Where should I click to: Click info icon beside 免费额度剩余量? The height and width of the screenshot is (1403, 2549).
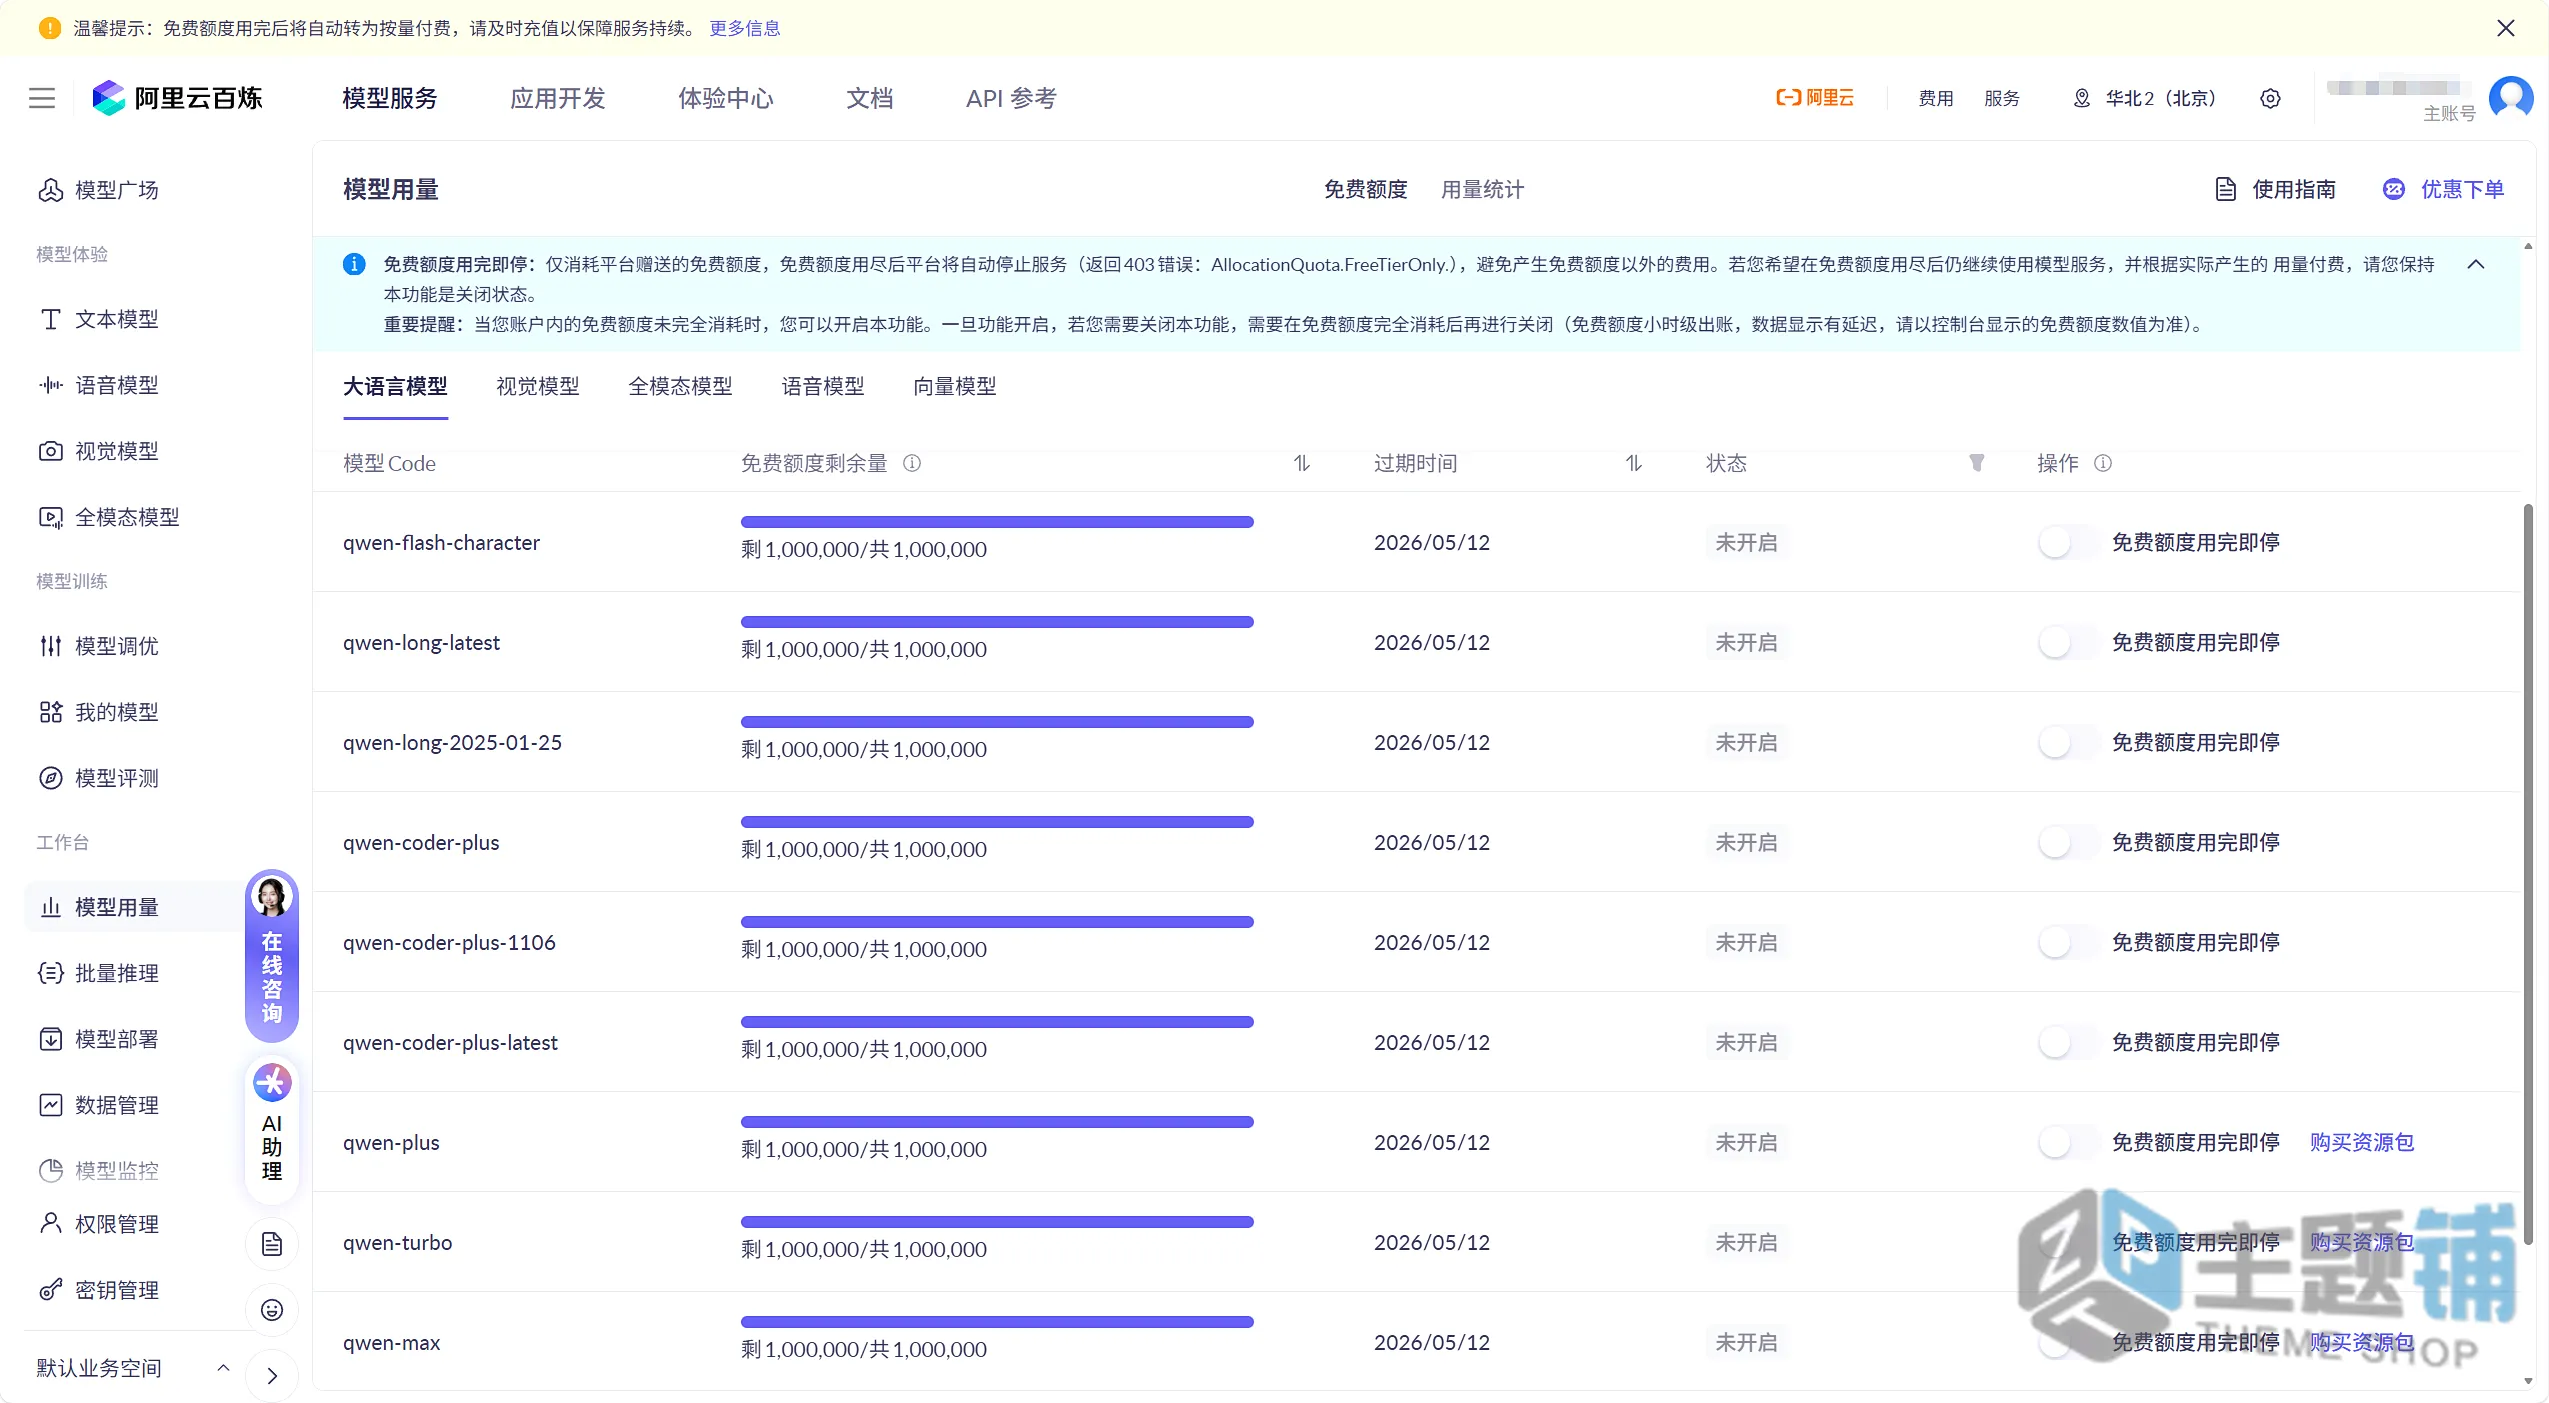912,463
